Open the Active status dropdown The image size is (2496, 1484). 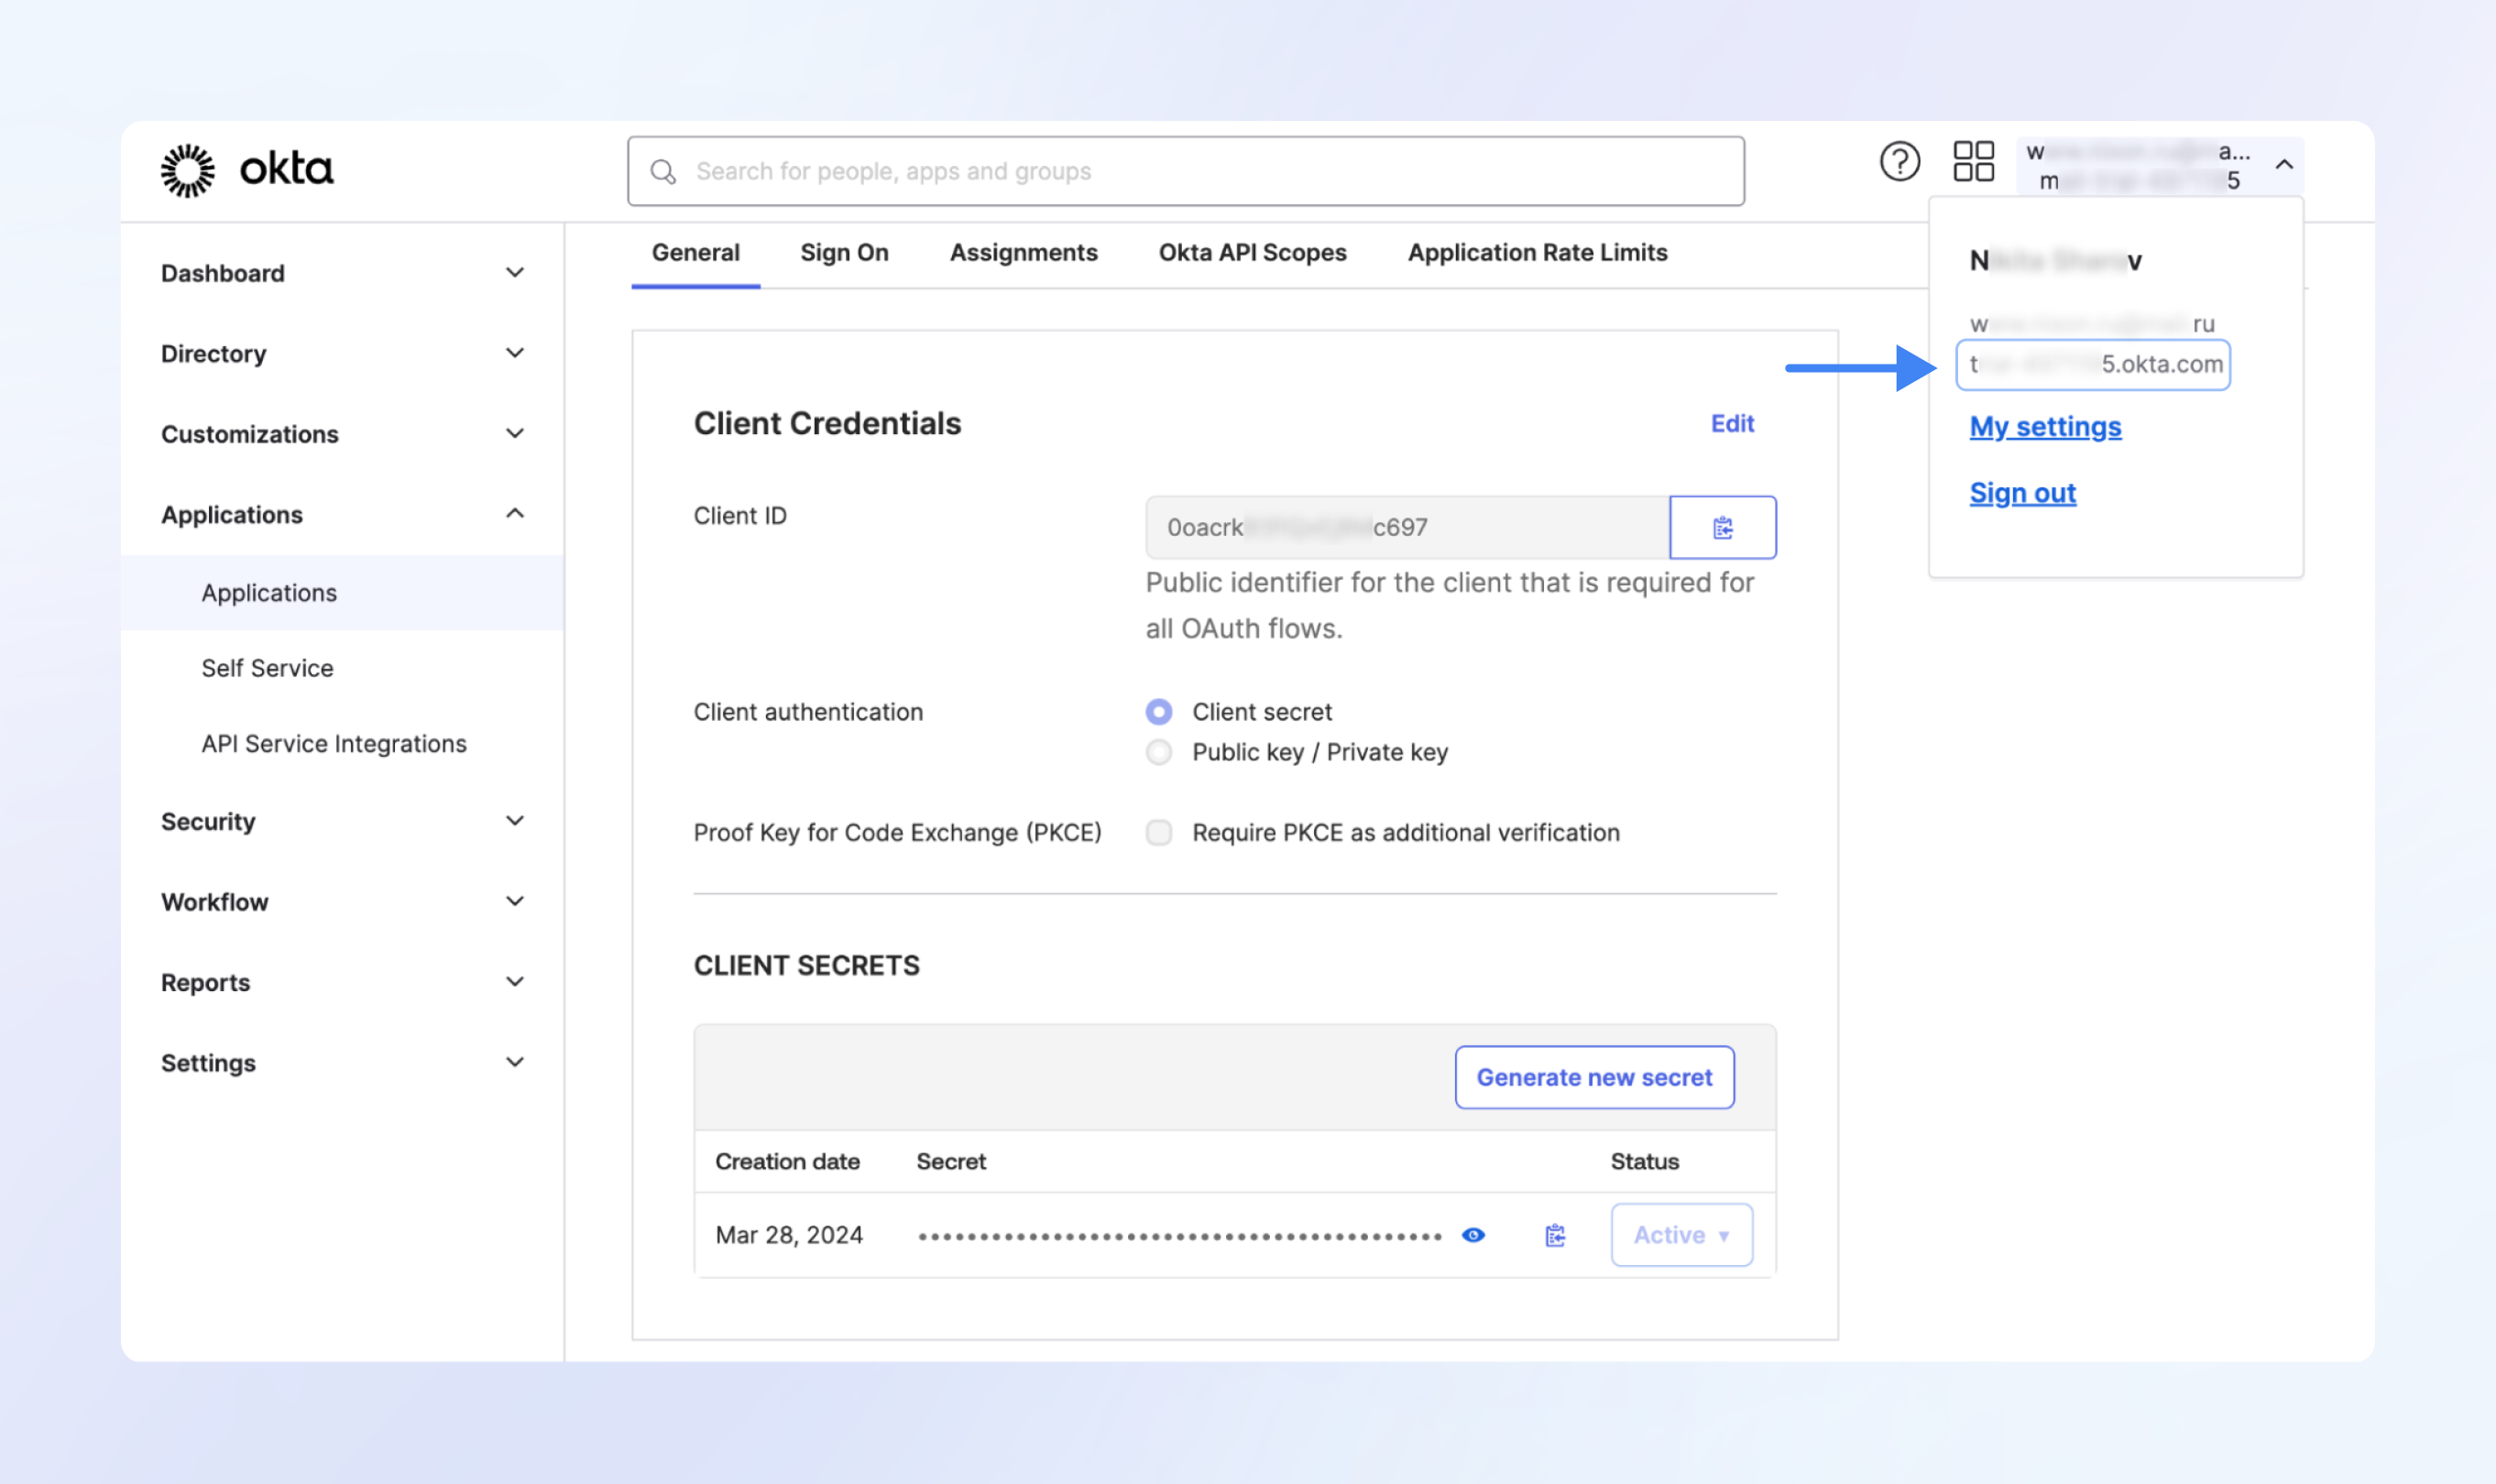(1681, 1235)
